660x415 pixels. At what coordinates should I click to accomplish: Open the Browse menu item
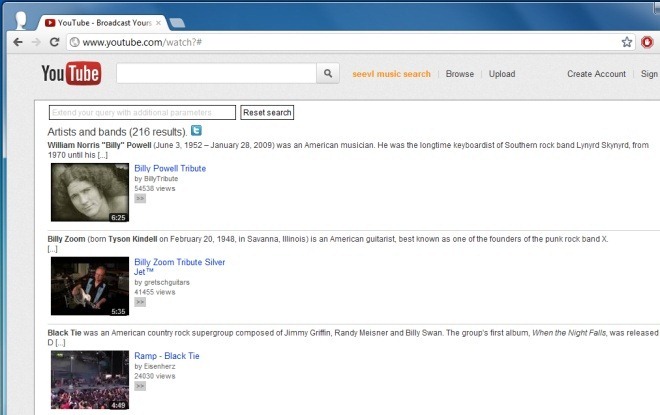(460, 74)
